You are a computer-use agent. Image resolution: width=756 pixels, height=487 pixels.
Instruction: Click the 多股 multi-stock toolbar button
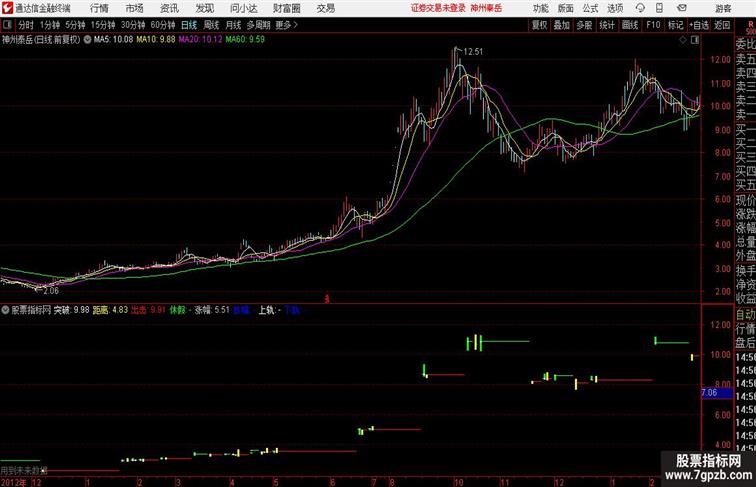coord(584,25)
